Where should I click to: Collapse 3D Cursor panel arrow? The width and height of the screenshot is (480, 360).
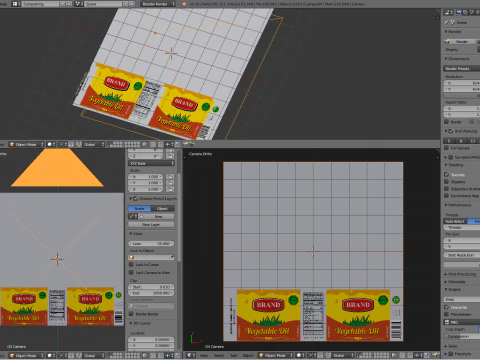[x=130, y=323]
